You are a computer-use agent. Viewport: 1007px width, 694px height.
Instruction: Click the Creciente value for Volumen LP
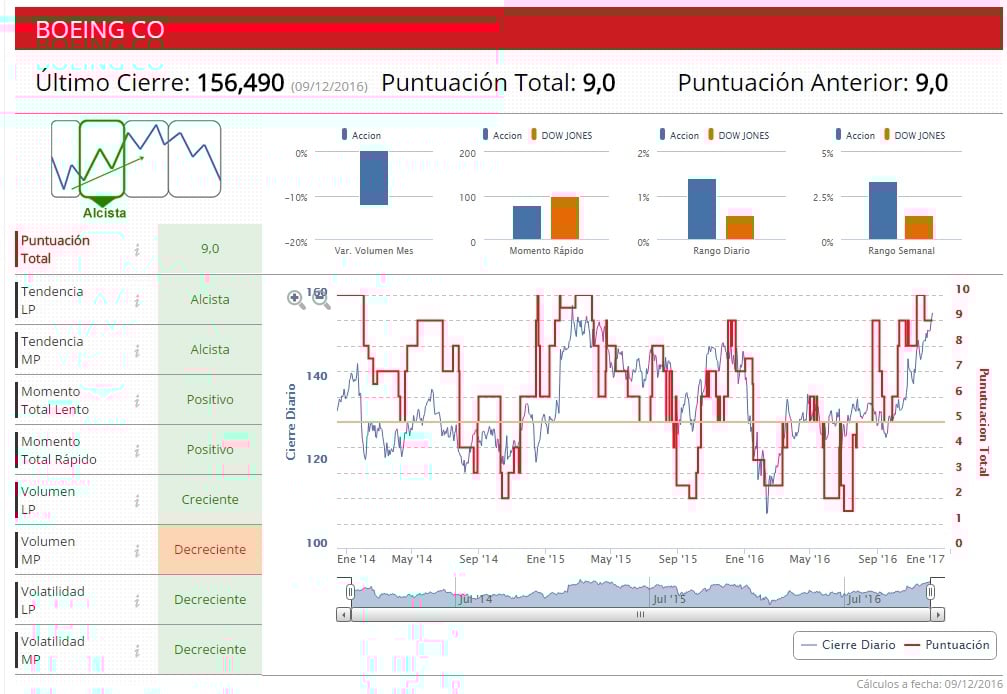[x=210, y=499]
